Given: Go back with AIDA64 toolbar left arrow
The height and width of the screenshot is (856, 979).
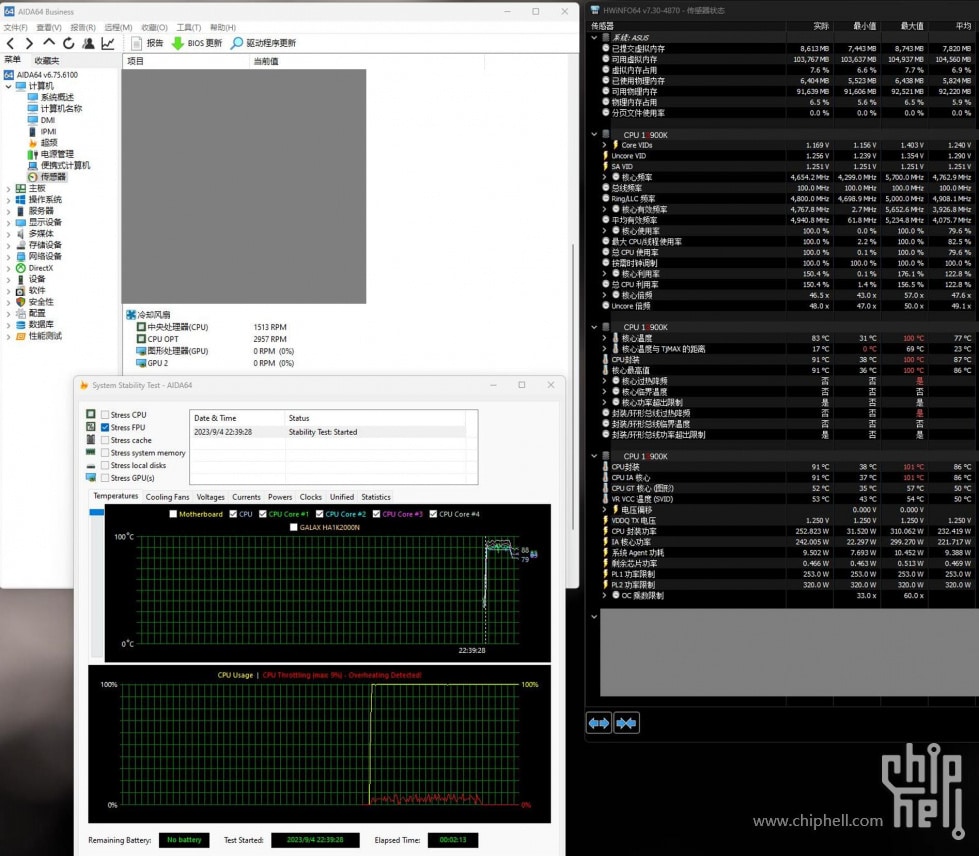Looking at the screenshot, I should [11, 43].
